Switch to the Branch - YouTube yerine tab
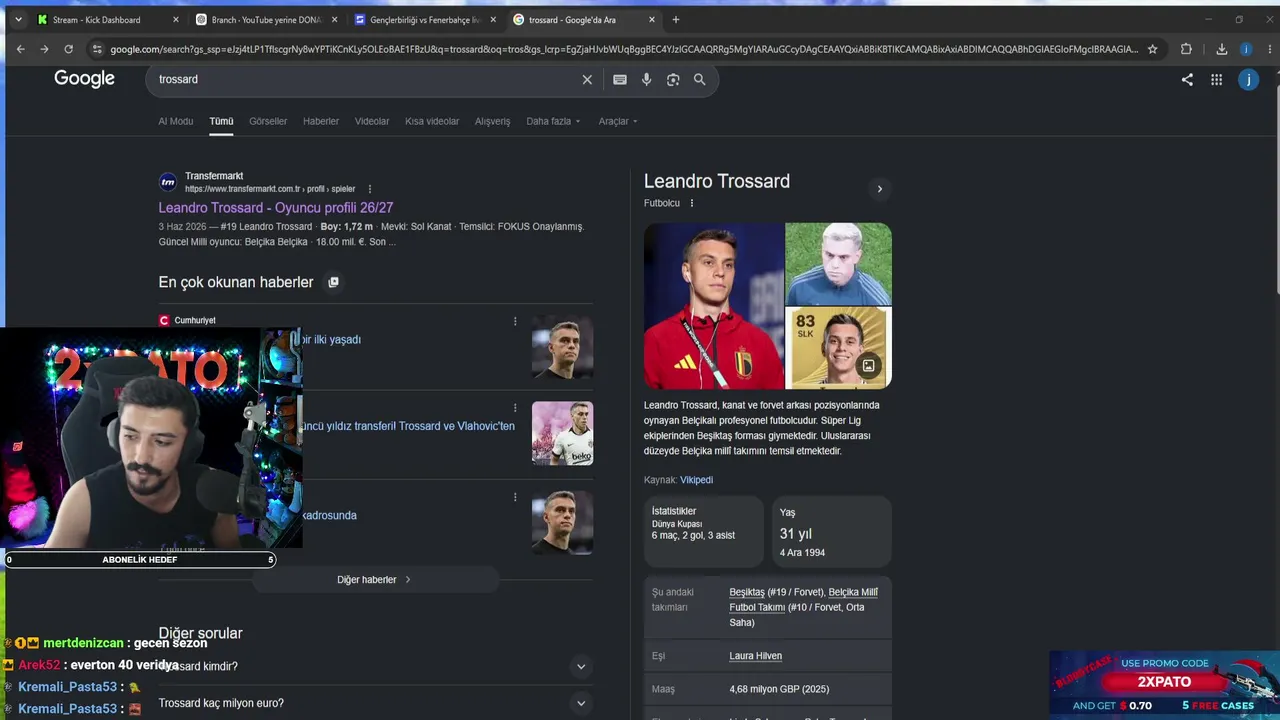Image resolution: width=1280 pixels, height=720 pixels. click(x=266, y=20)
